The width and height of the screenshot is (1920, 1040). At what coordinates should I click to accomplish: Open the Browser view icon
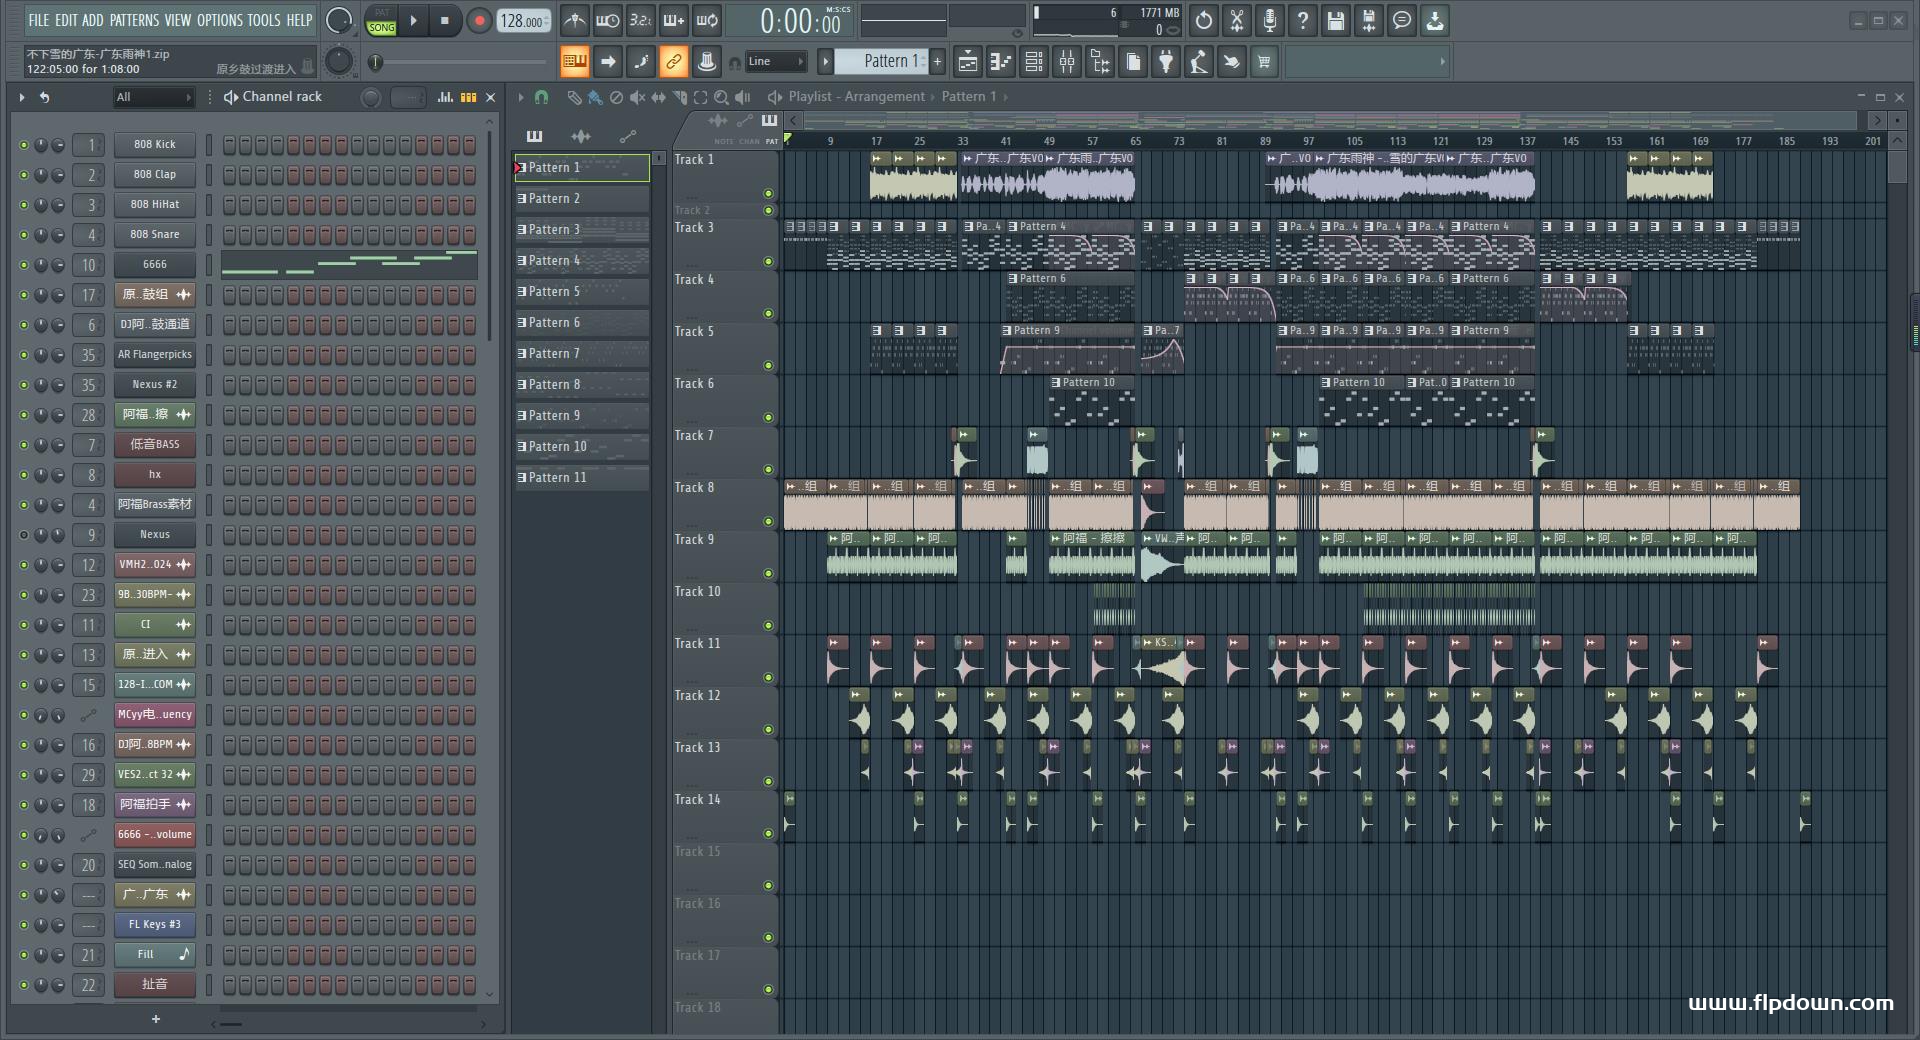(x=1100, y=62)
